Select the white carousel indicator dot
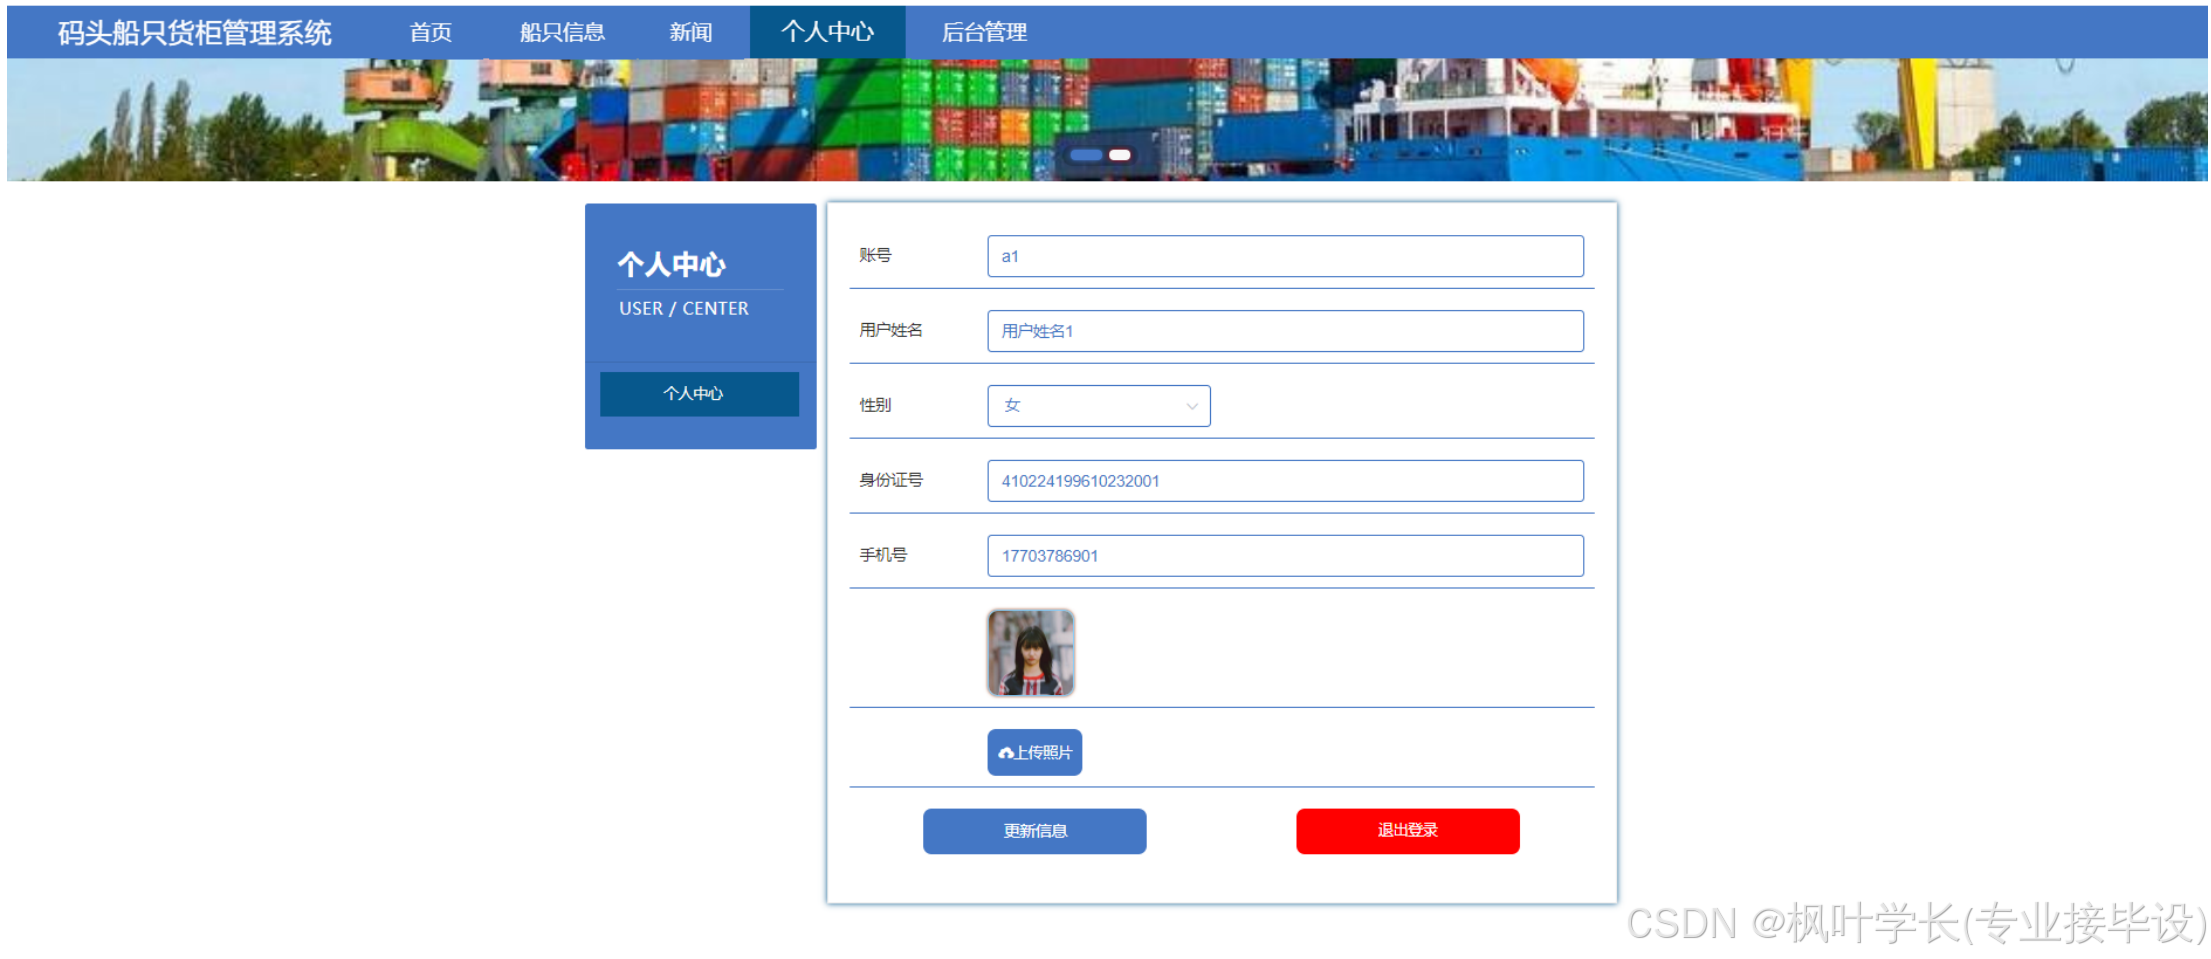Screen dimensions: 2211x959 tap(1120, 155)
